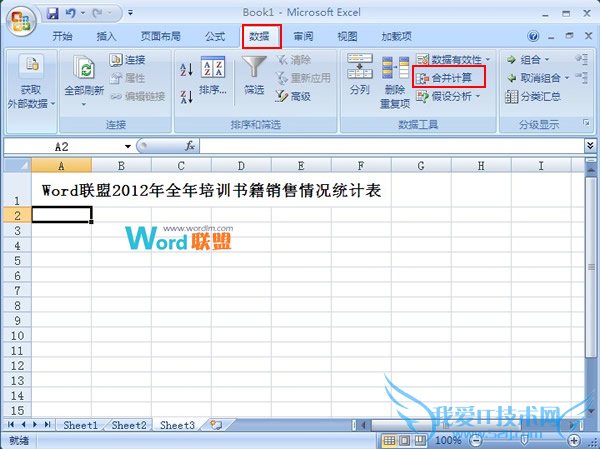Screen dimensions: 600x449
Task: Open Customize Quick Access Toolbar dropdown
Action: [130, 13]
